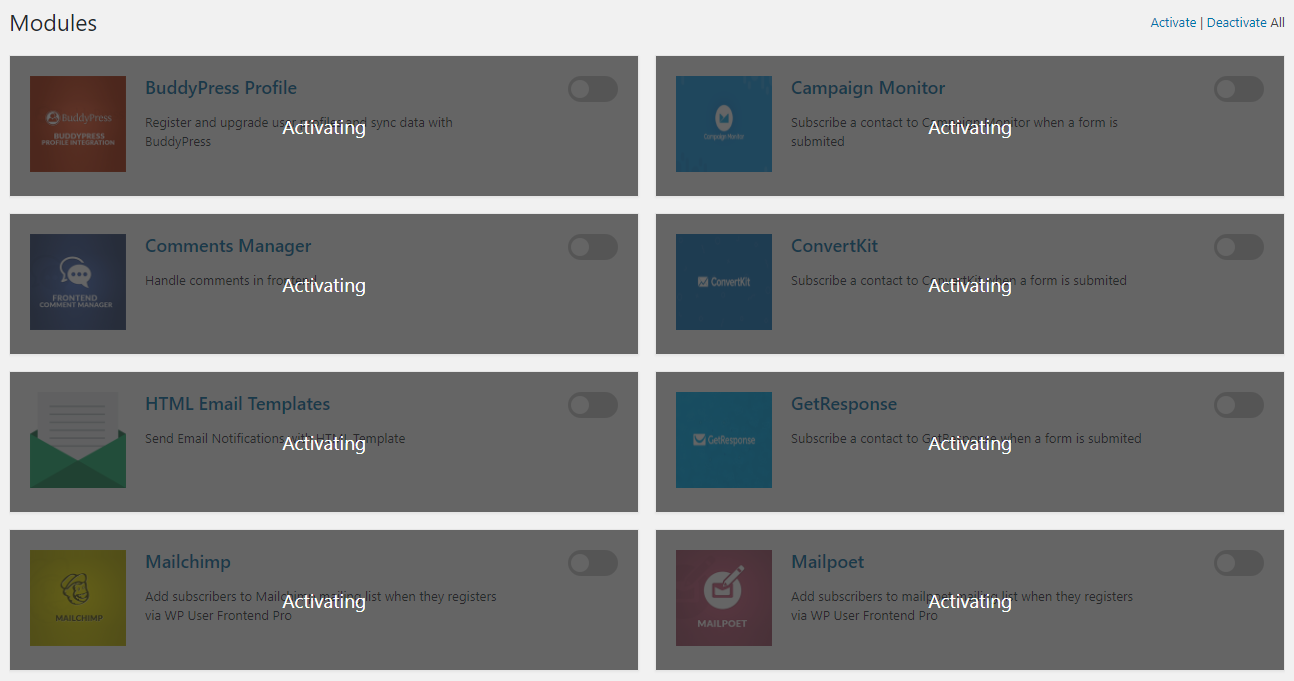1294x681 pixels.
Task: Enable the ConvertKit module switch
Action: (x=1239, y=247)
